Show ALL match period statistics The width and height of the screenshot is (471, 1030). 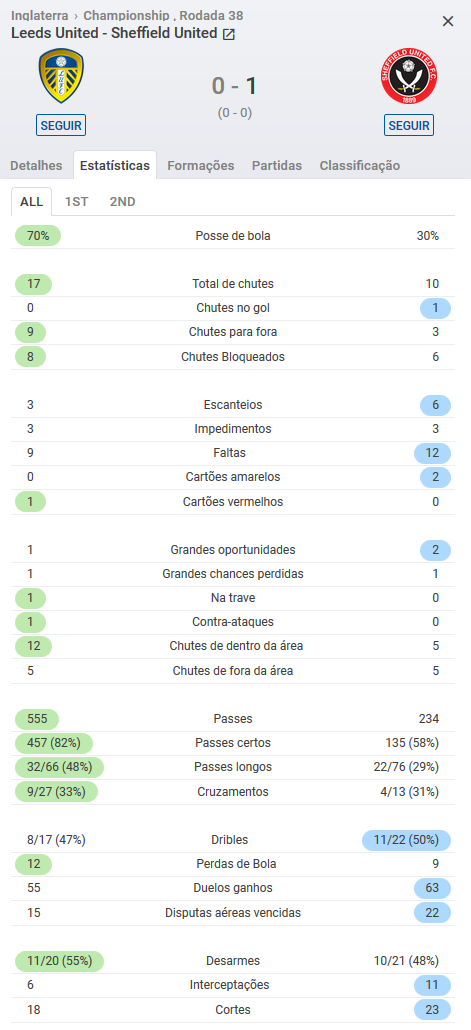(32, 202)
